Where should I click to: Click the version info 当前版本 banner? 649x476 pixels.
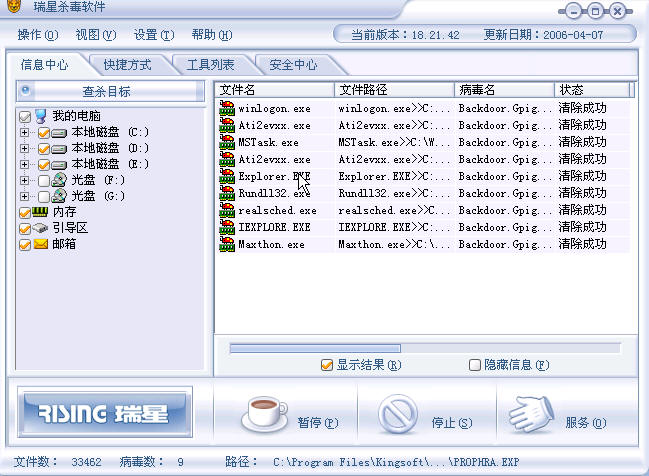[485, 35]
